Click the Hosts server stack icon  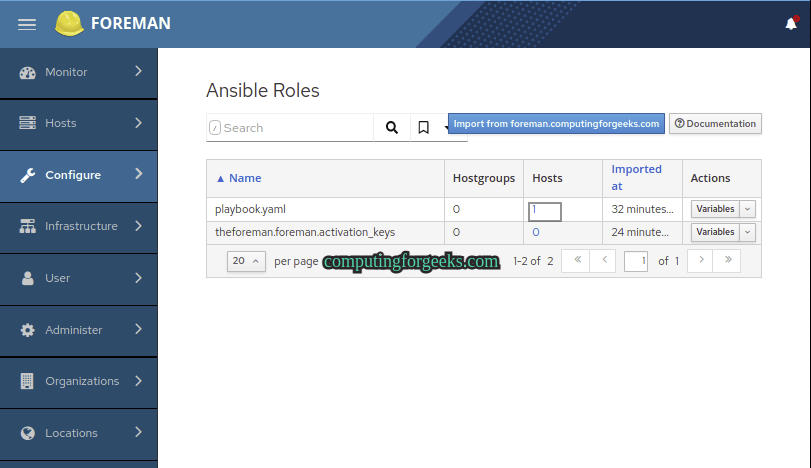[x=27, y=123]
